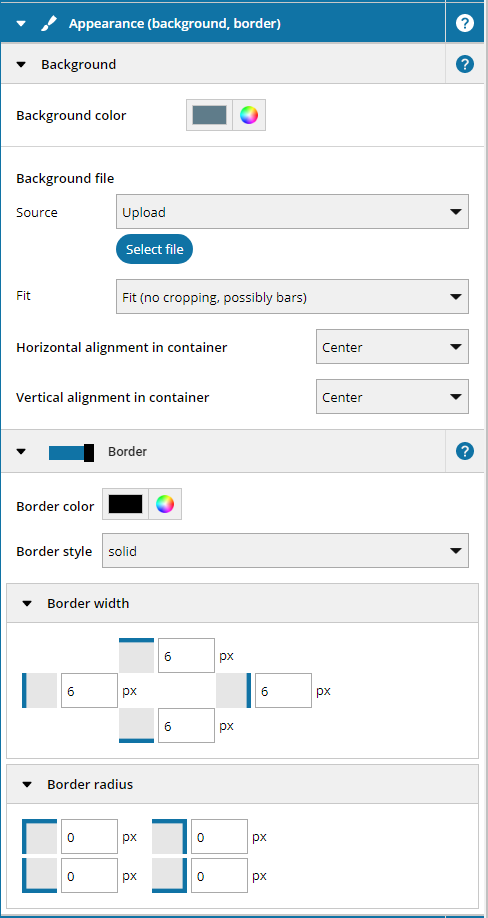Click the left border width icon

(40, 690)
